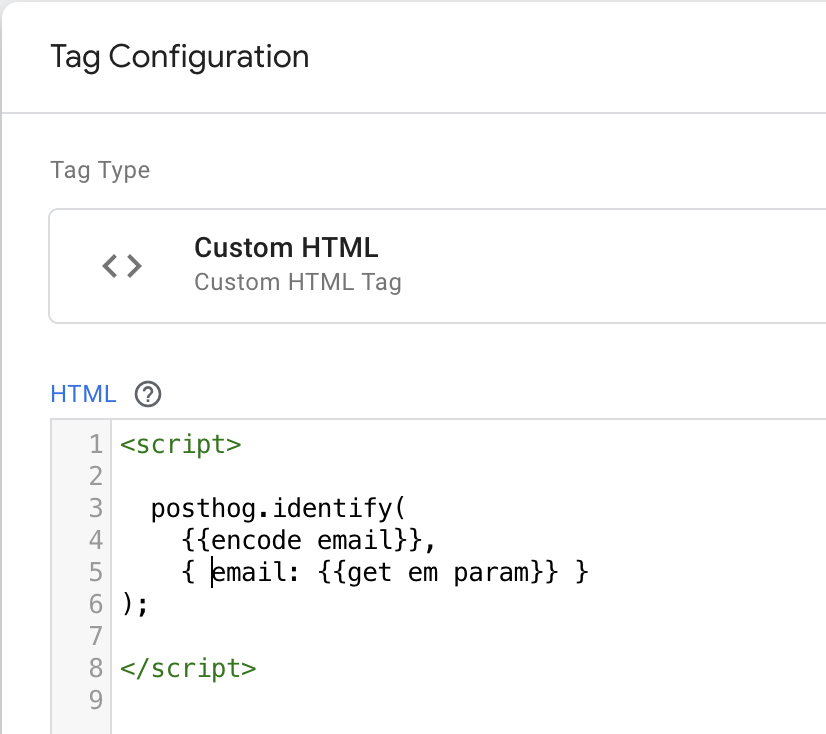Click the {{get em param}} variable in code
826x734 pixels.
click(438, 572)
